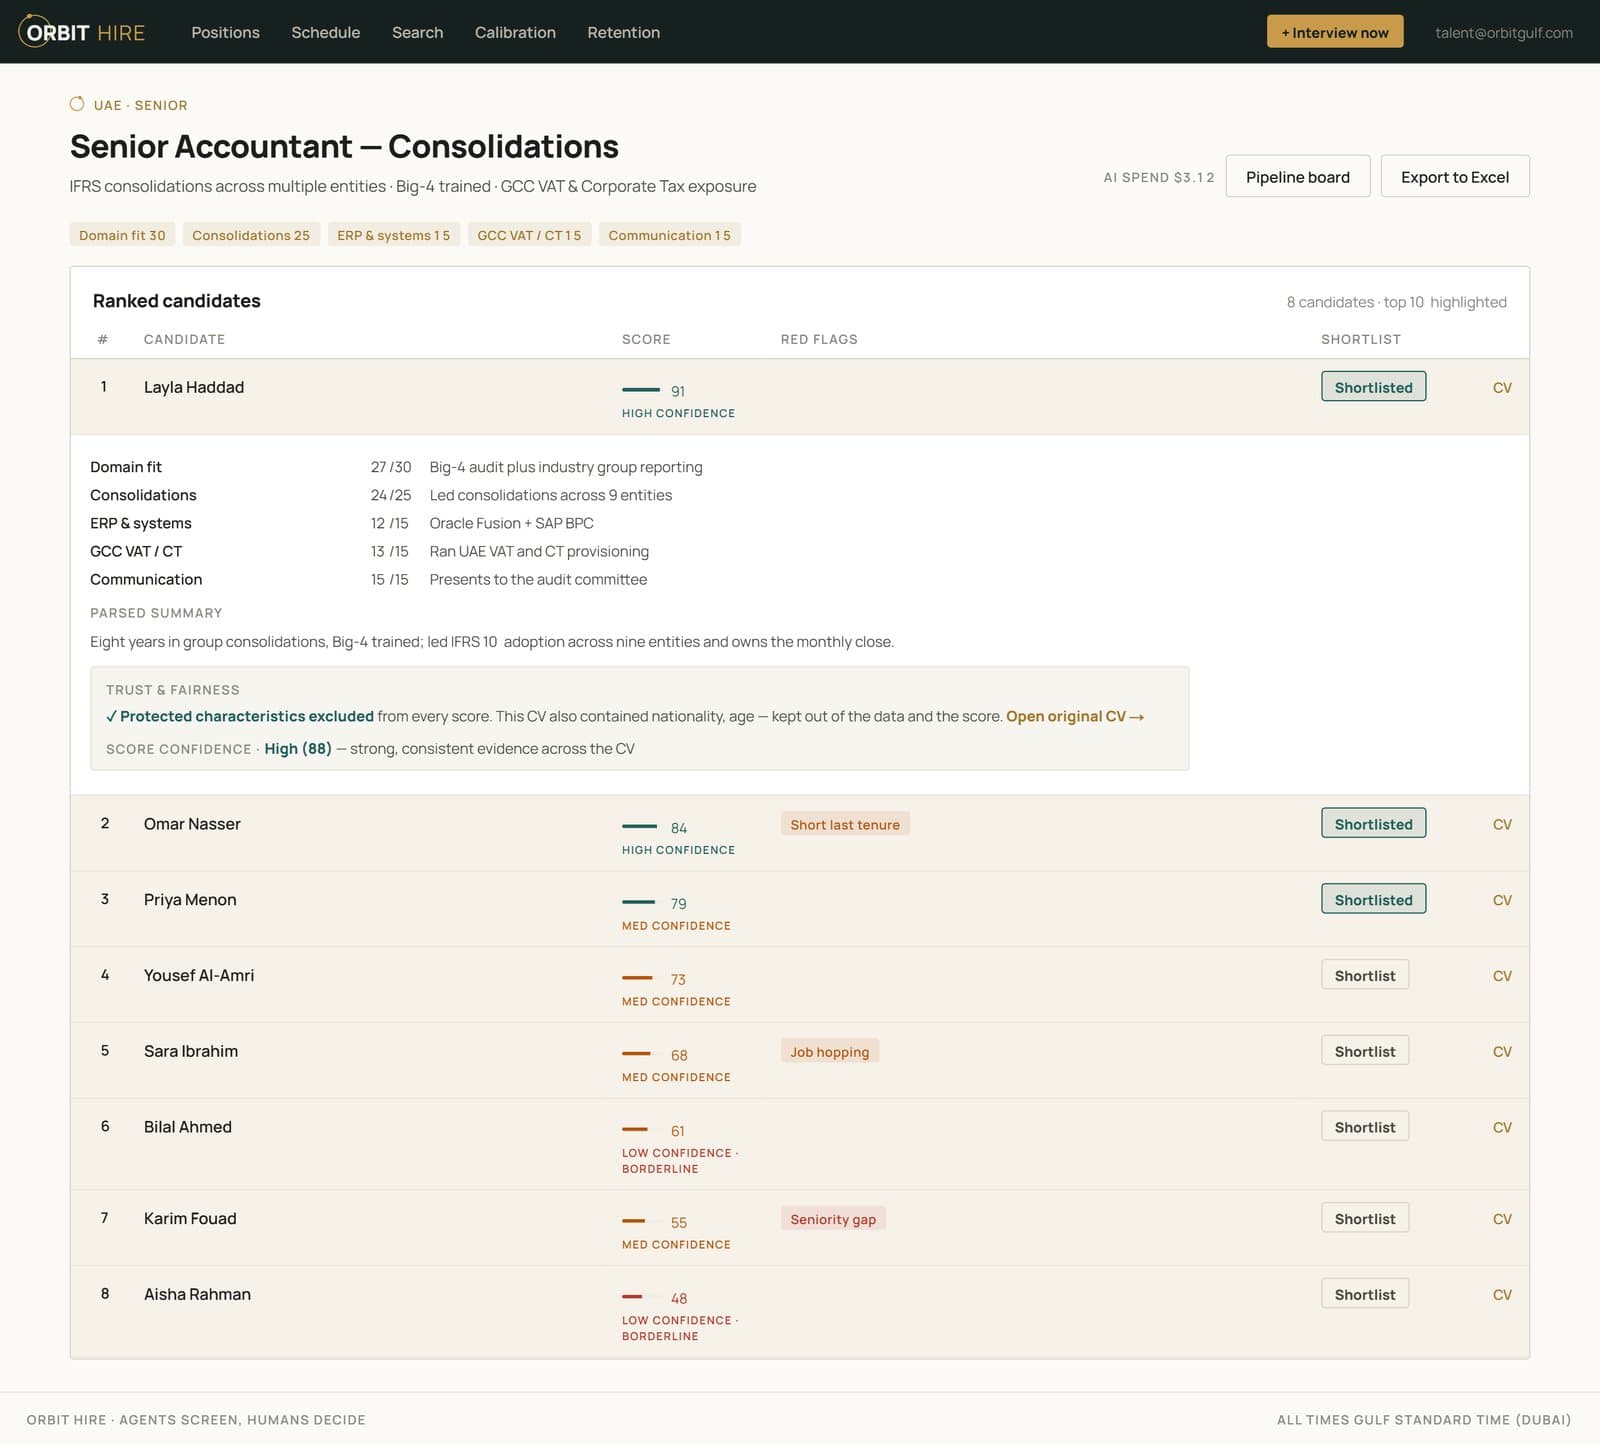1600x1444 pixels.
Task: Open Karim Fouad's CV link
Action: pos(1502,1219)
